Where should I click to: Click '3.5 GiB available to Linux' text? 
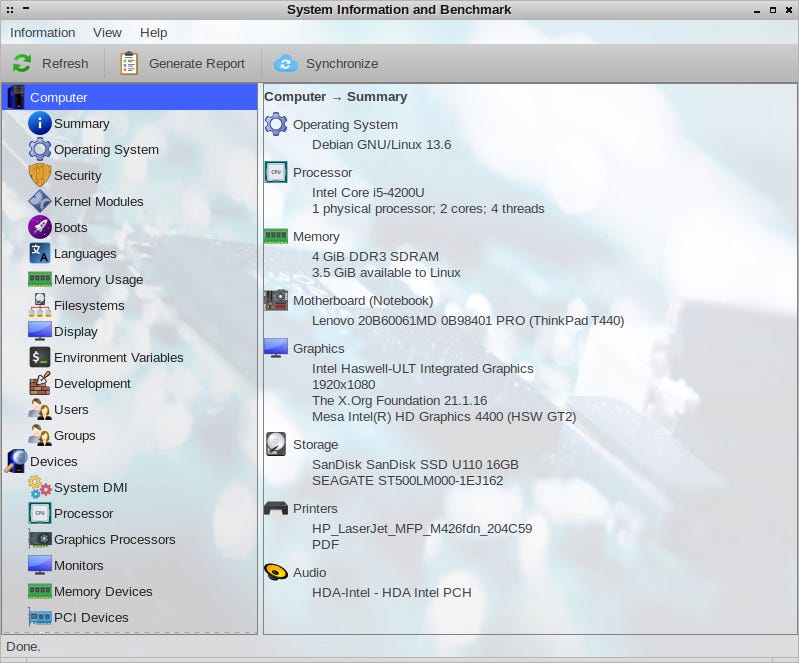pos(386,273)
